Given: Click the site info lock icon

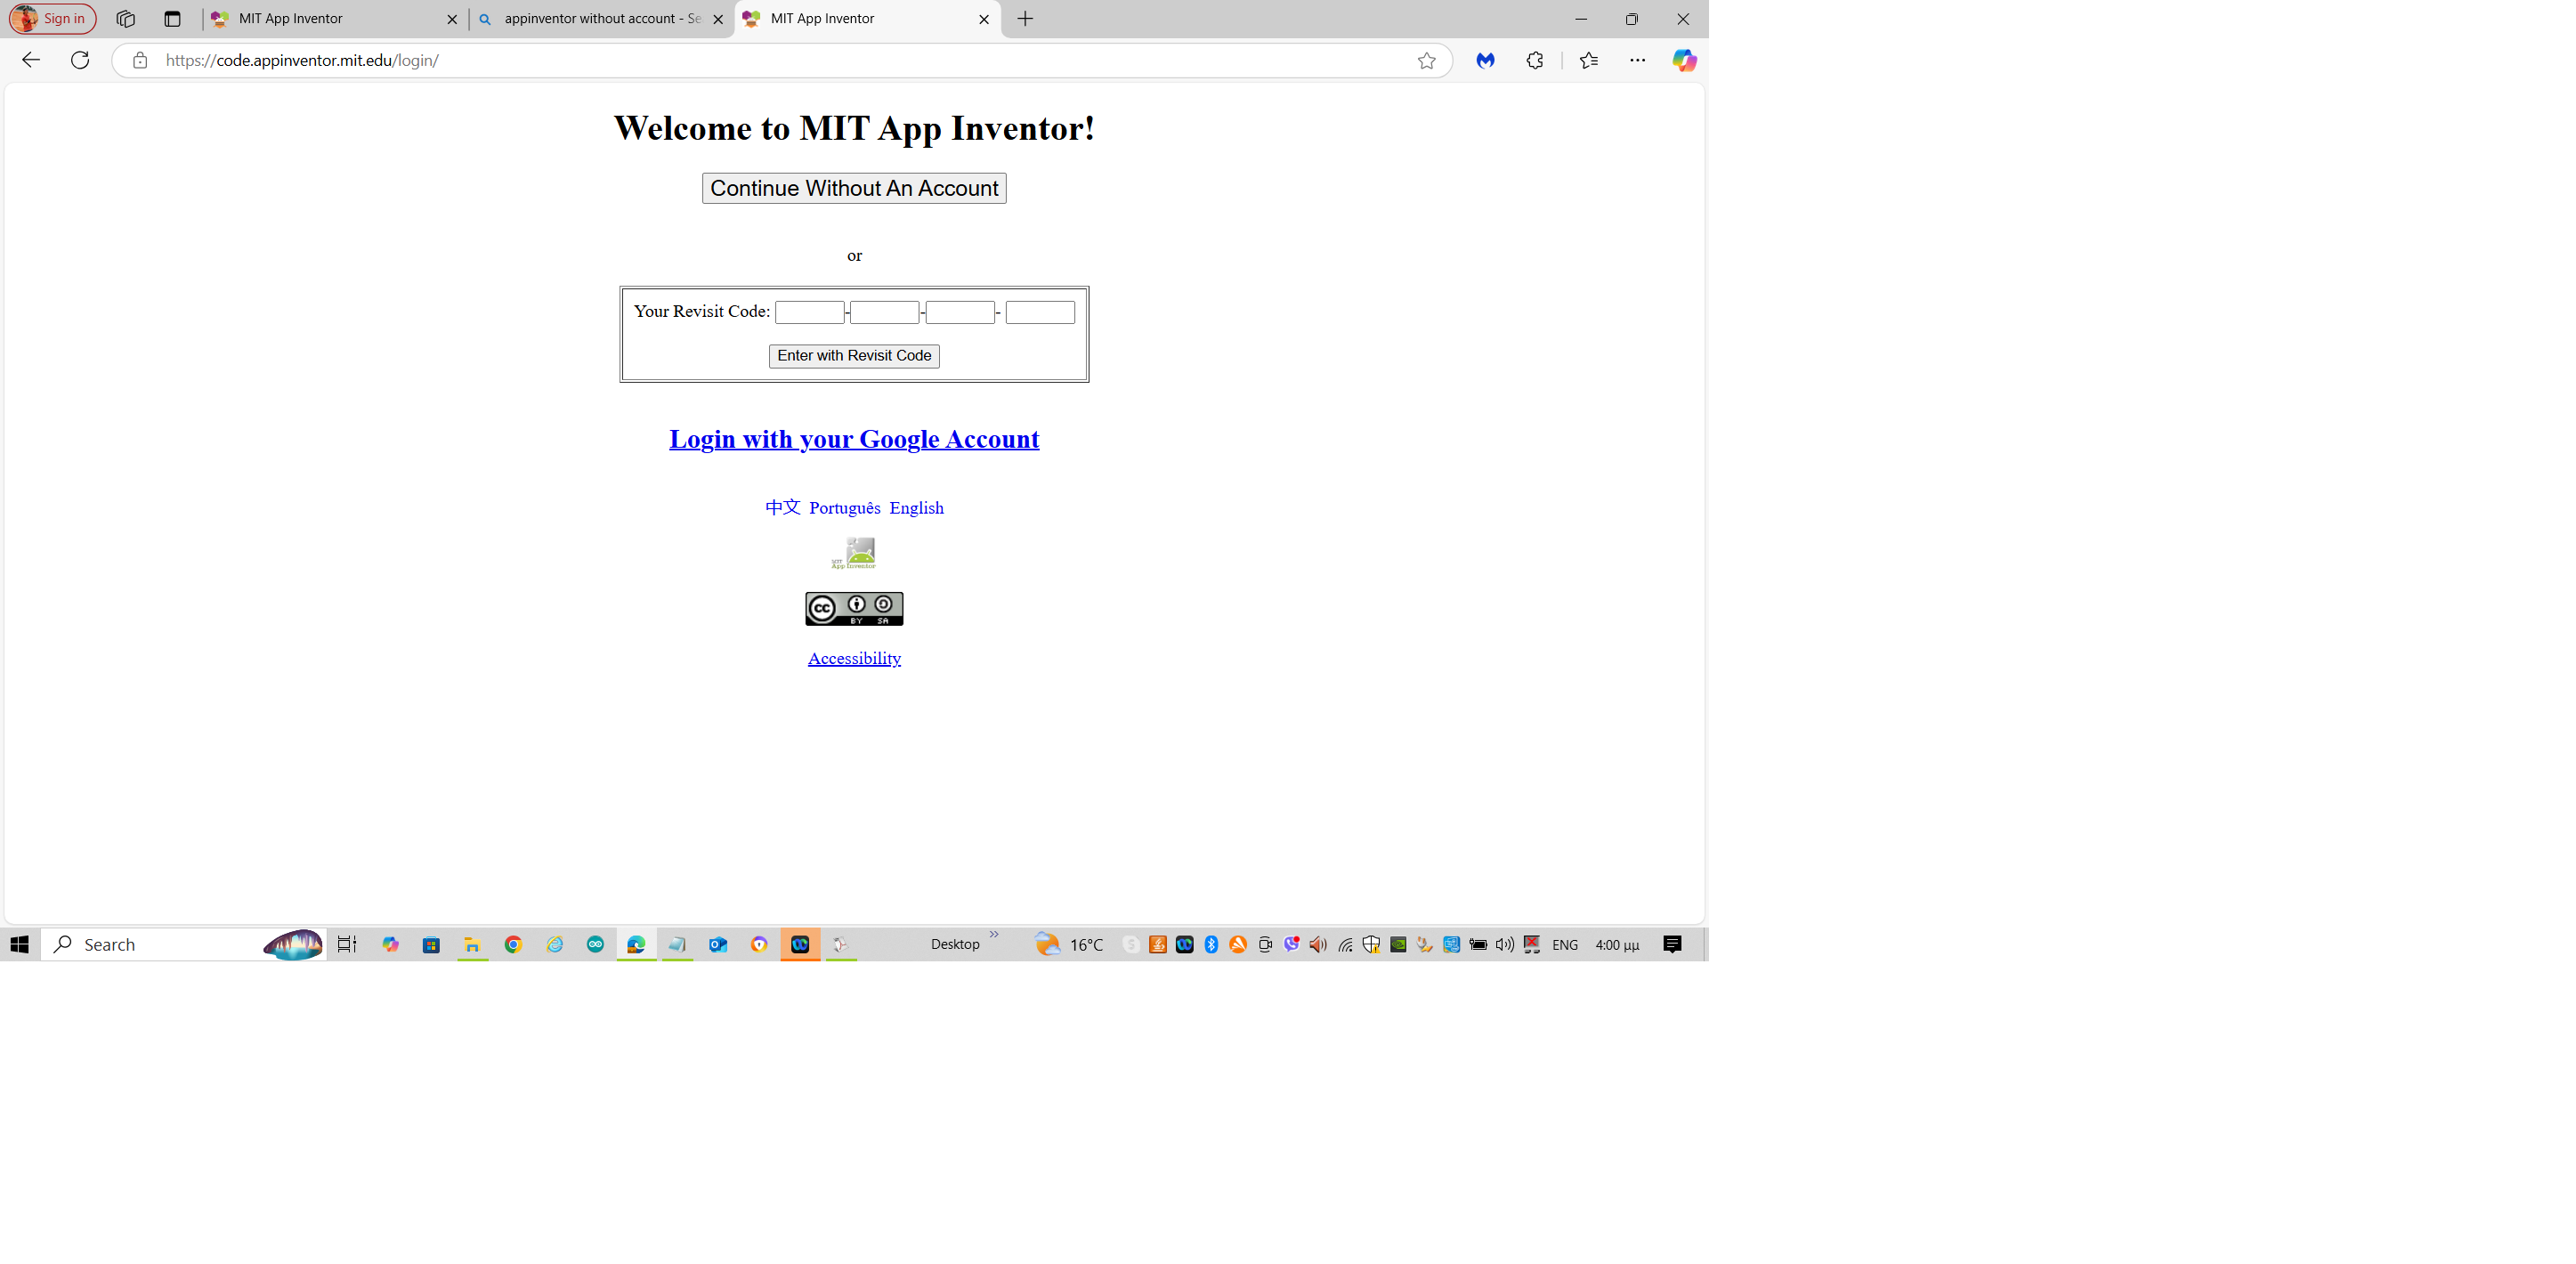Looking at the screenshot, I should (140, 60).
